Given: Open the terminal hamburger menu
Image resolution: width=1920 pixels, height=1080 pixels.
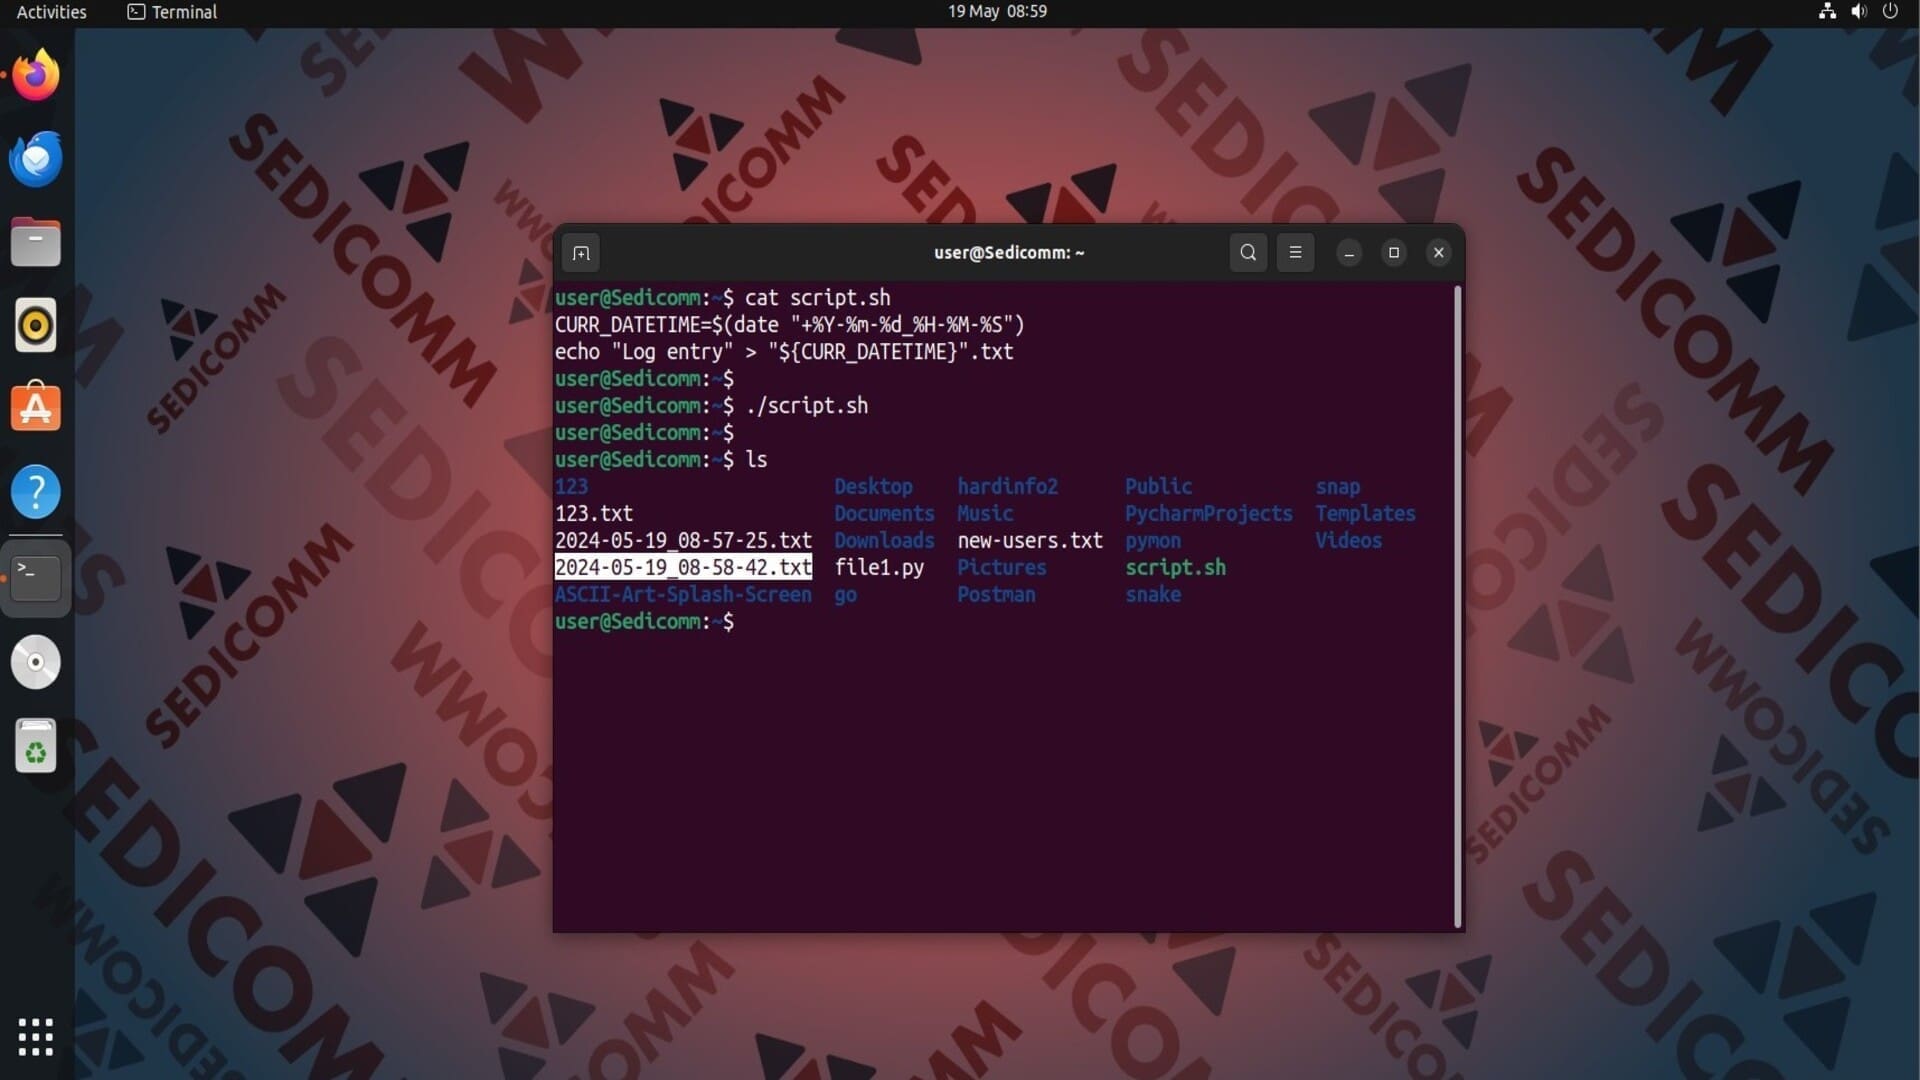Looking at the screenshot, I should coord(1295,253).
